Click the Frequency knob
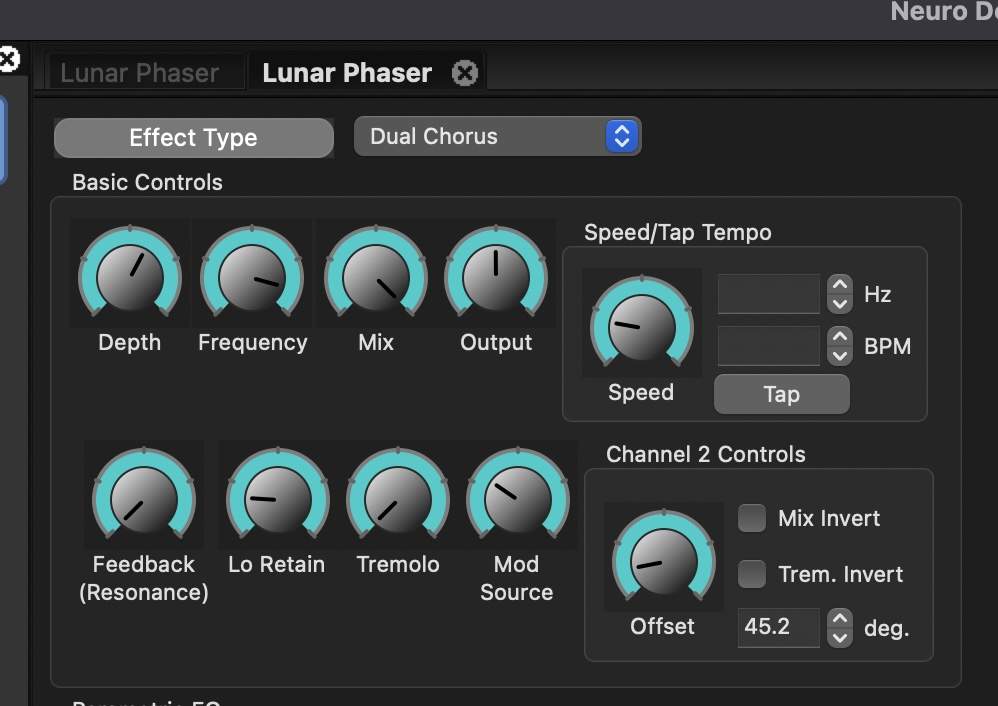 [252, 274]
